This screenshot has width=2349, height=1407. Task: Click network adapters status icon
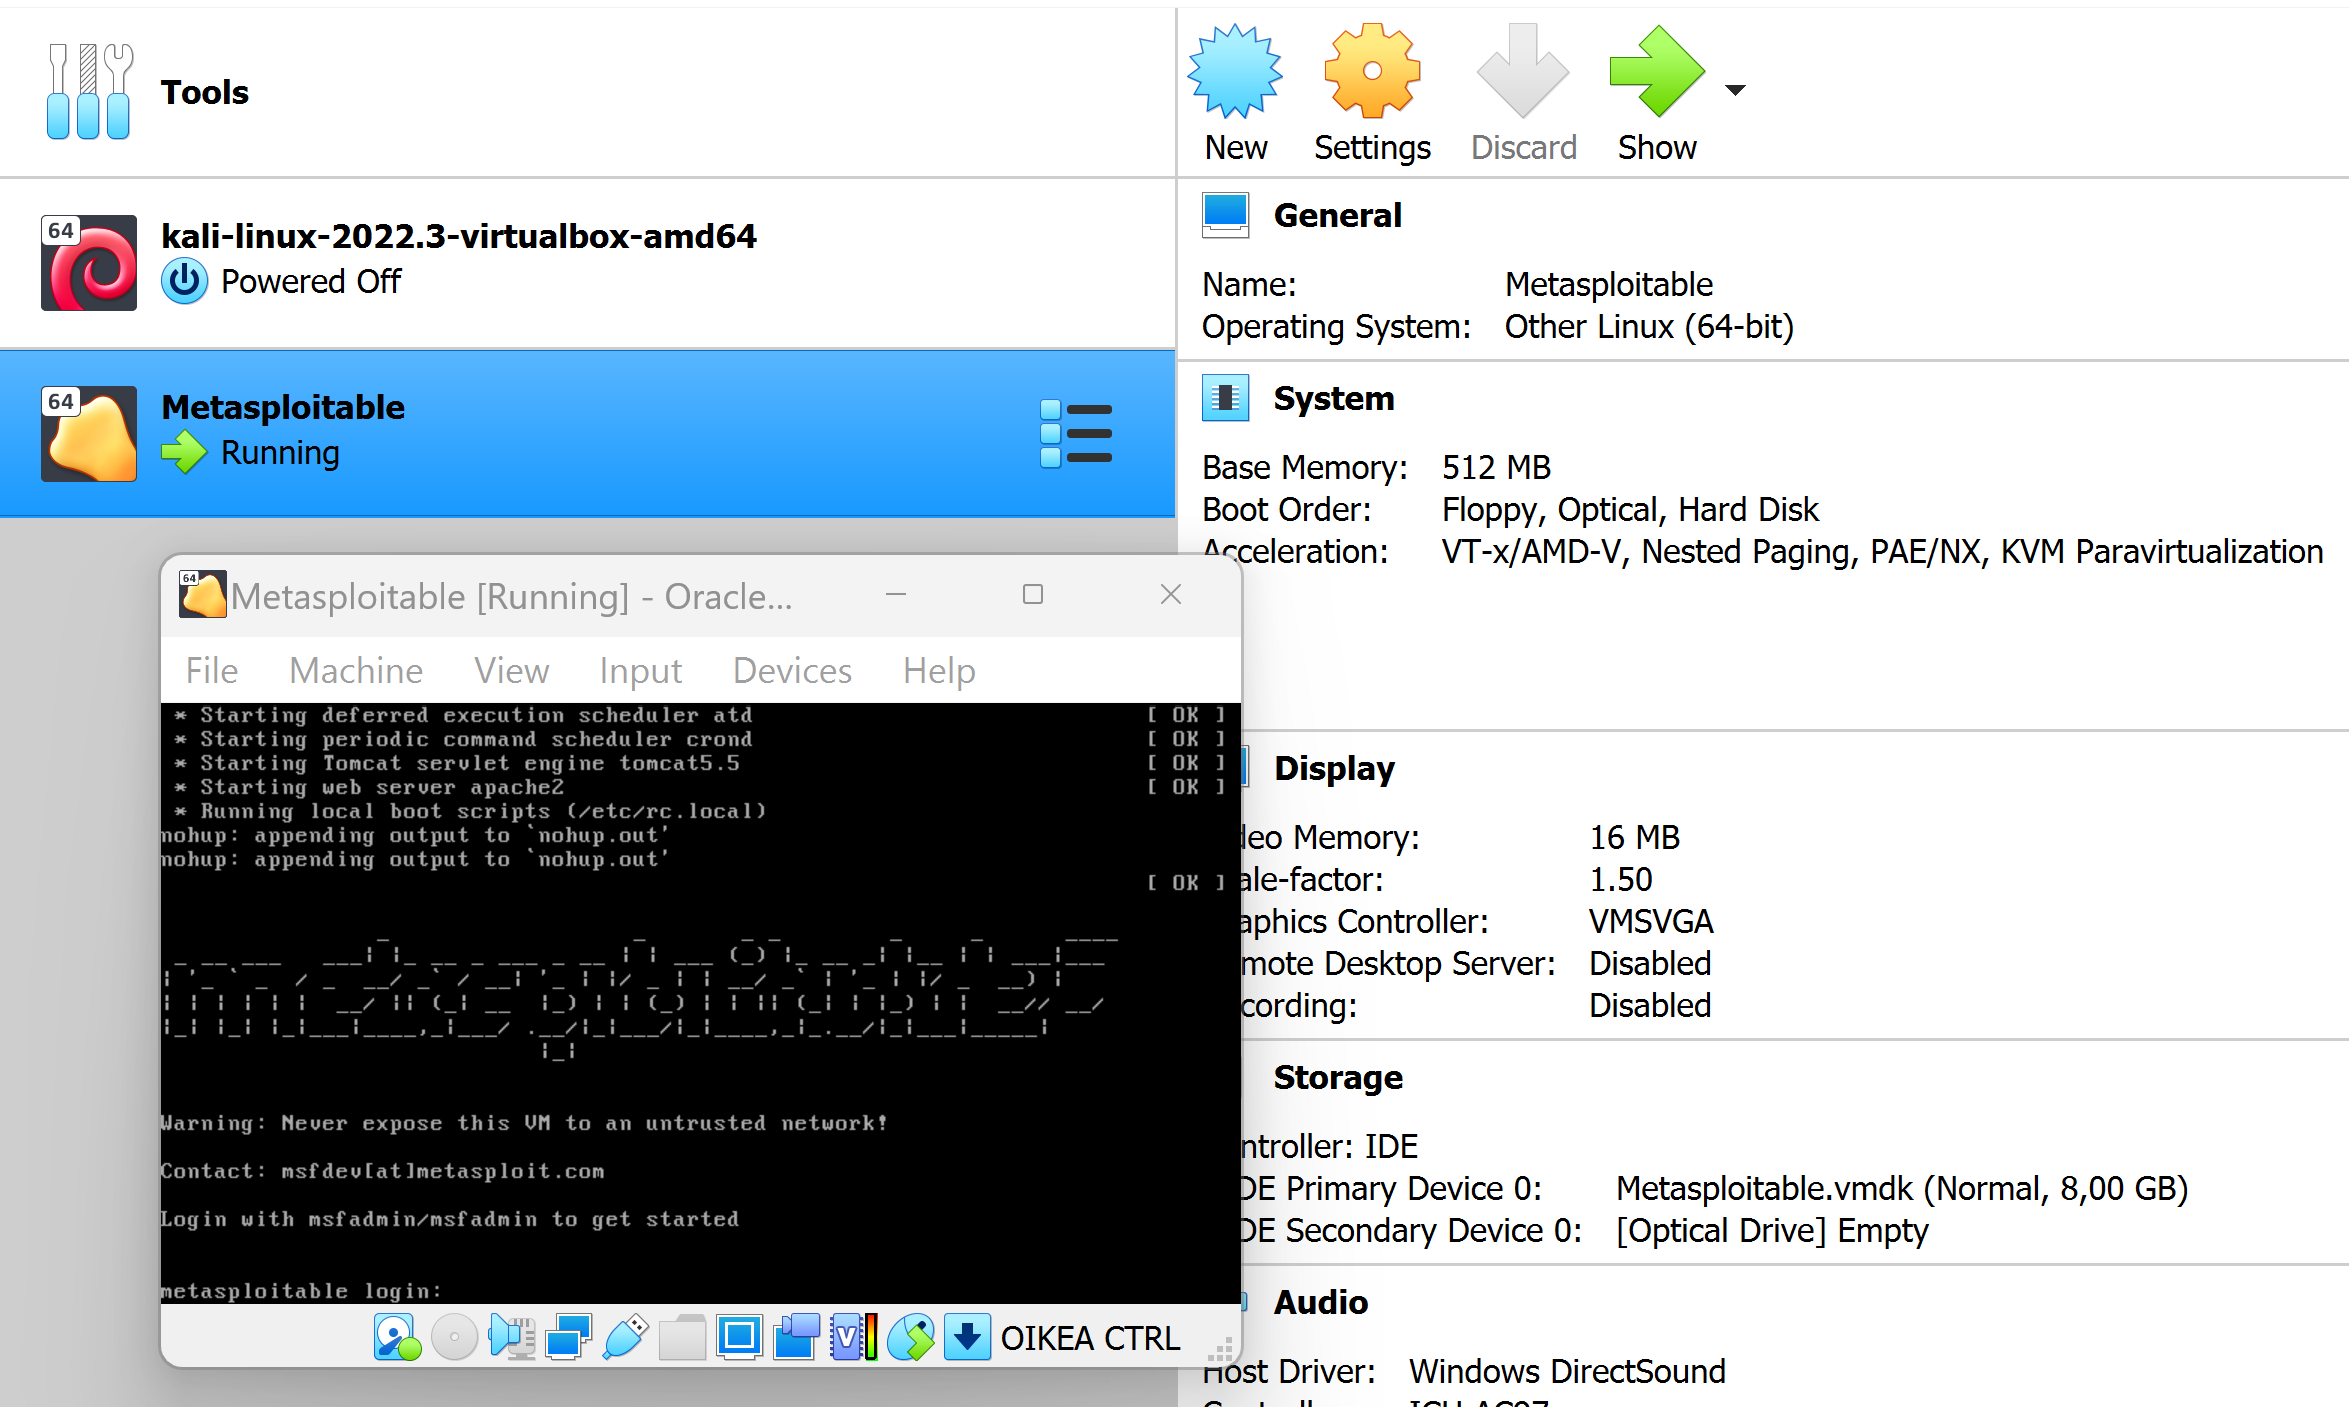click(568, 1338)
